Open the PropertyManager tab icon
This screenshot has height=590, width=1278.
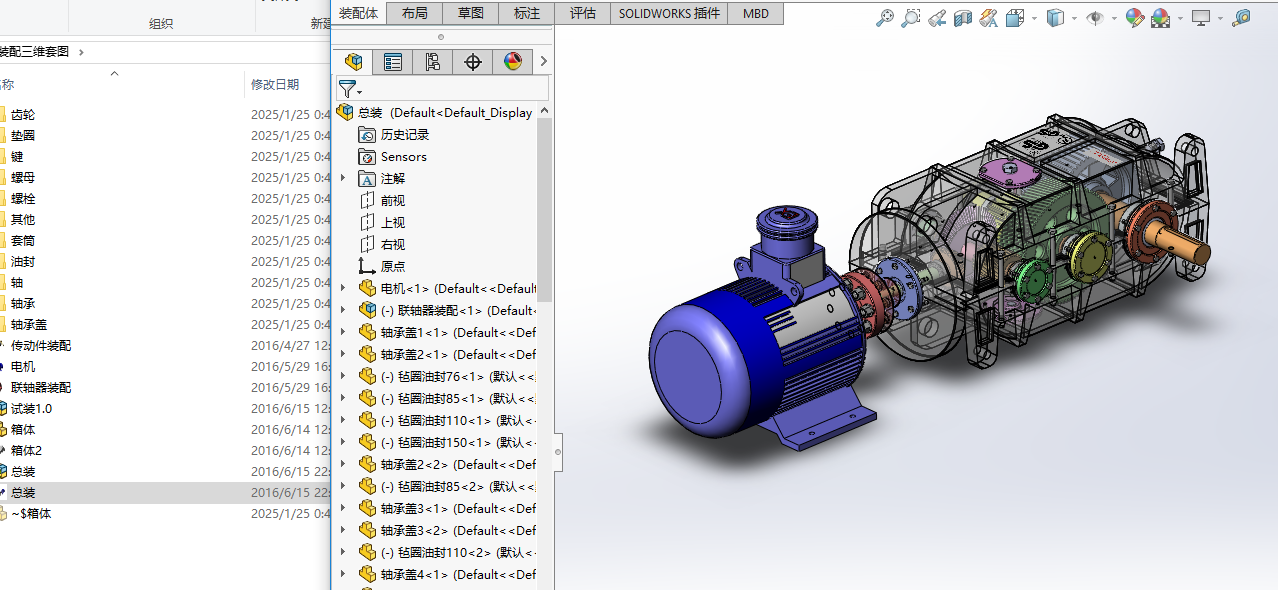[393, 62]
